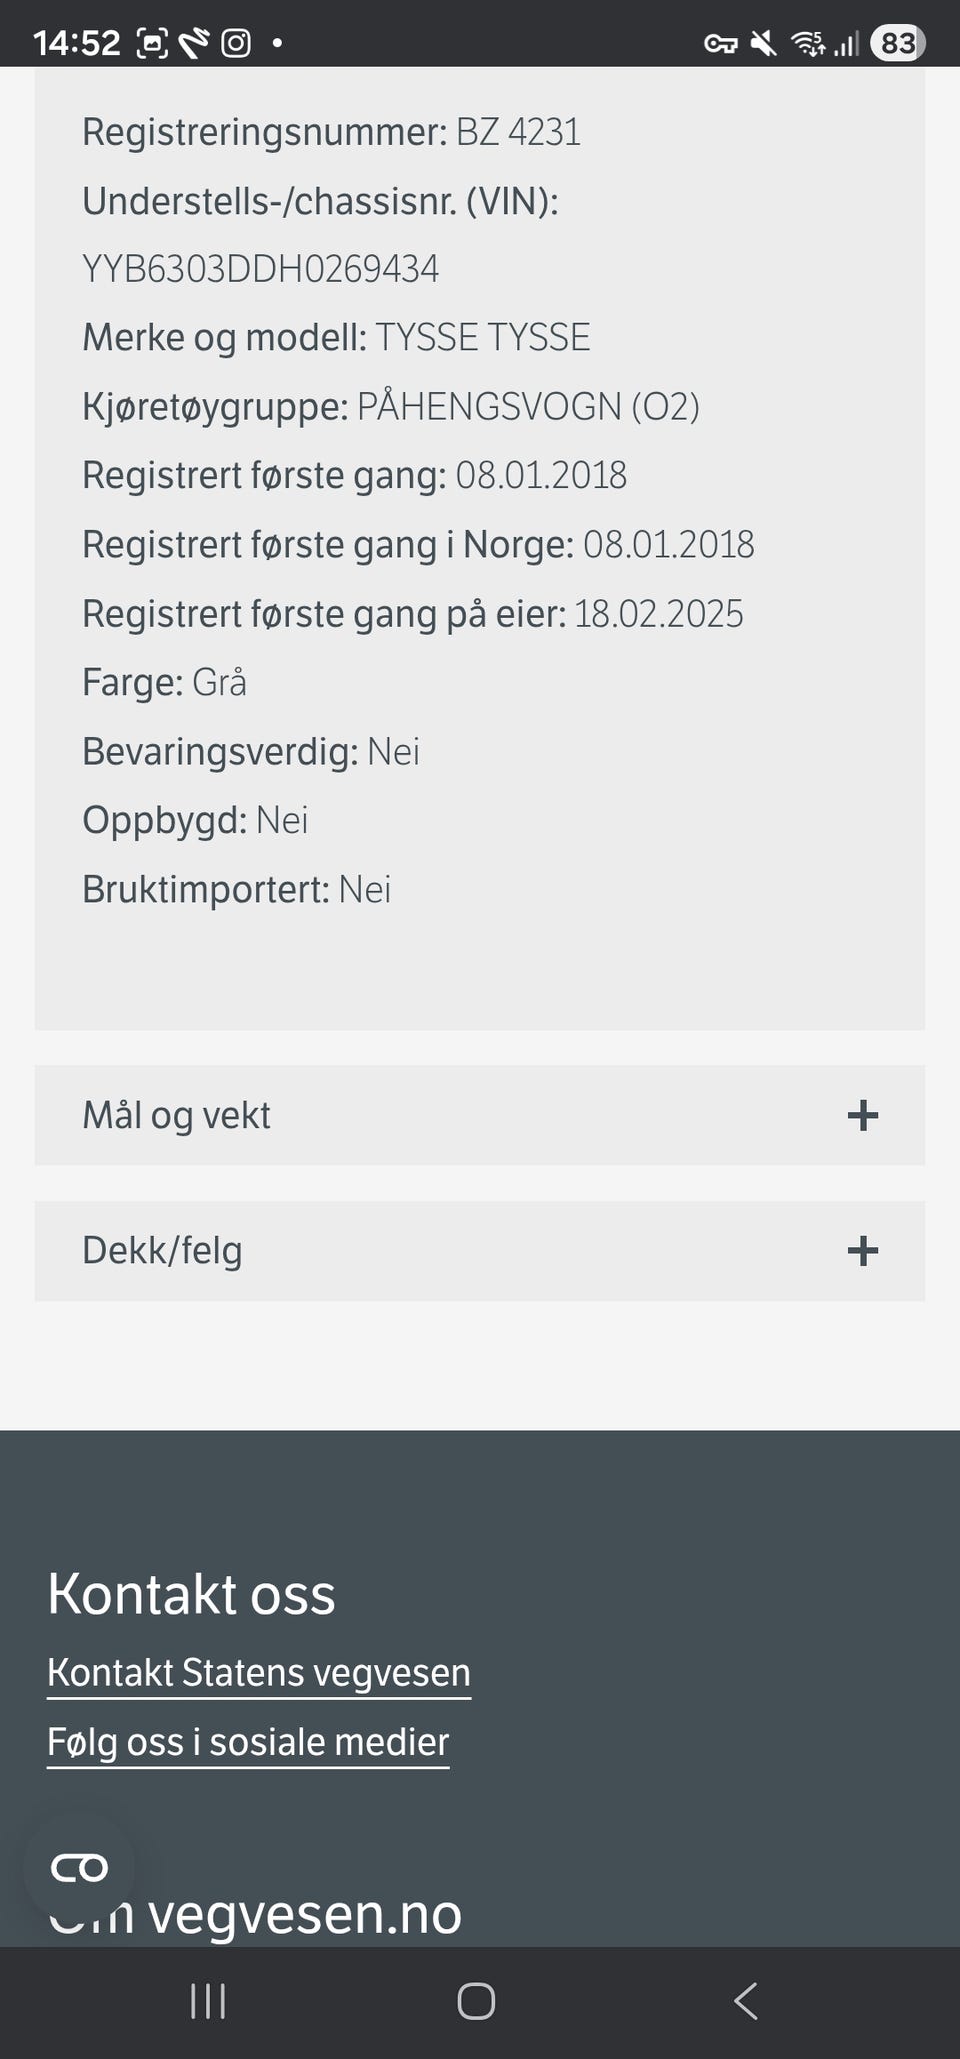The image size is (960, 2059).
Task: Tap the VPN key status icon
Action: 720,43
